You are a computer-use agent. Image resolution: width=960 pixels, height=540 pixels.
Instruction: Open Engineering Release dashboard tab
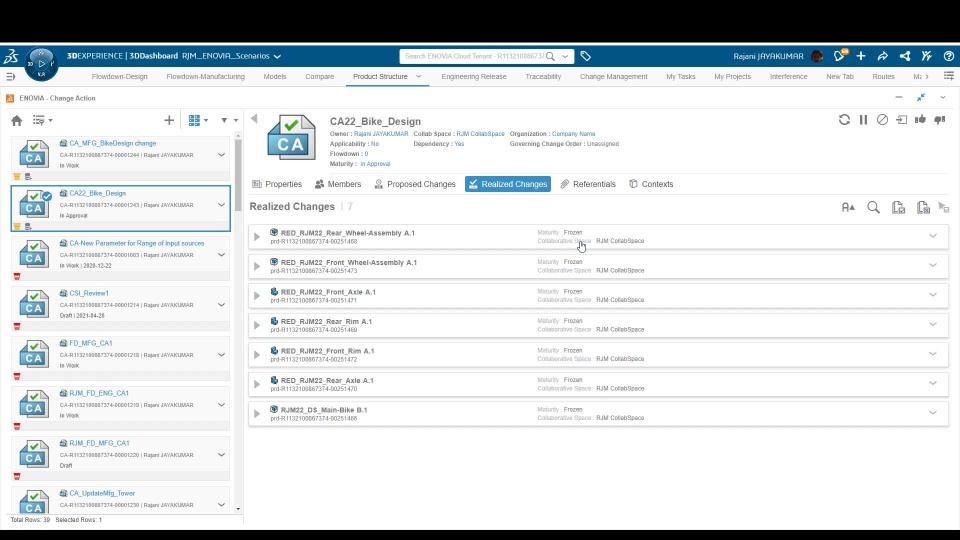(474, 77)
